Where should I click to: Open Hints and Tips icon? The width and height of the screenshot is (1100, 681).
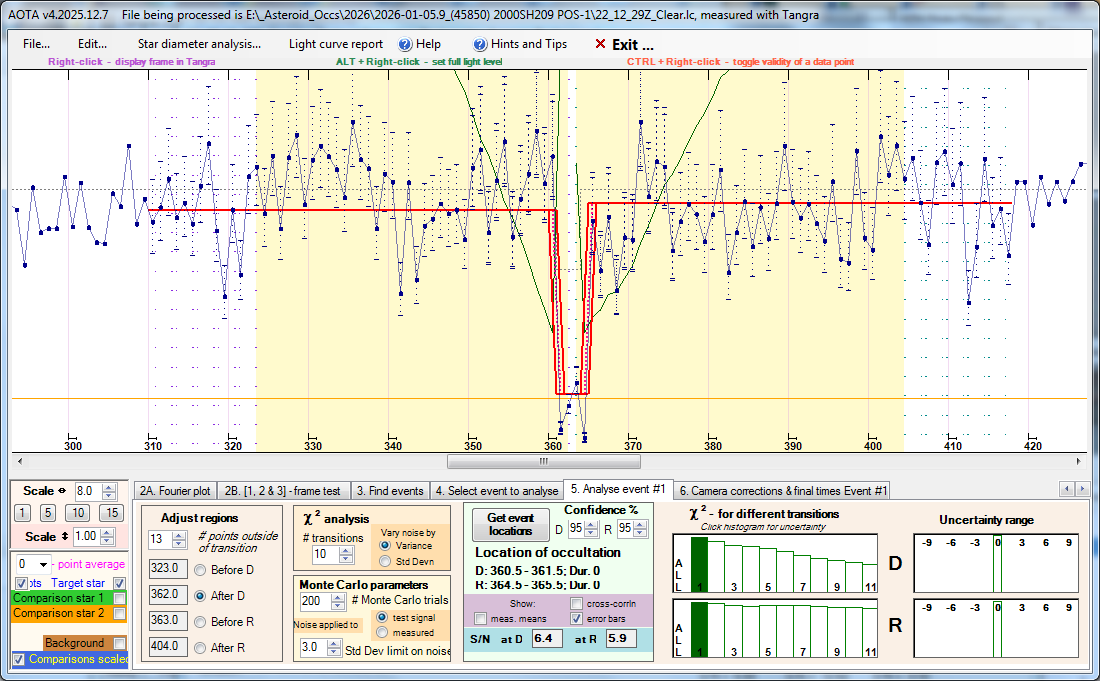[480, 44]
